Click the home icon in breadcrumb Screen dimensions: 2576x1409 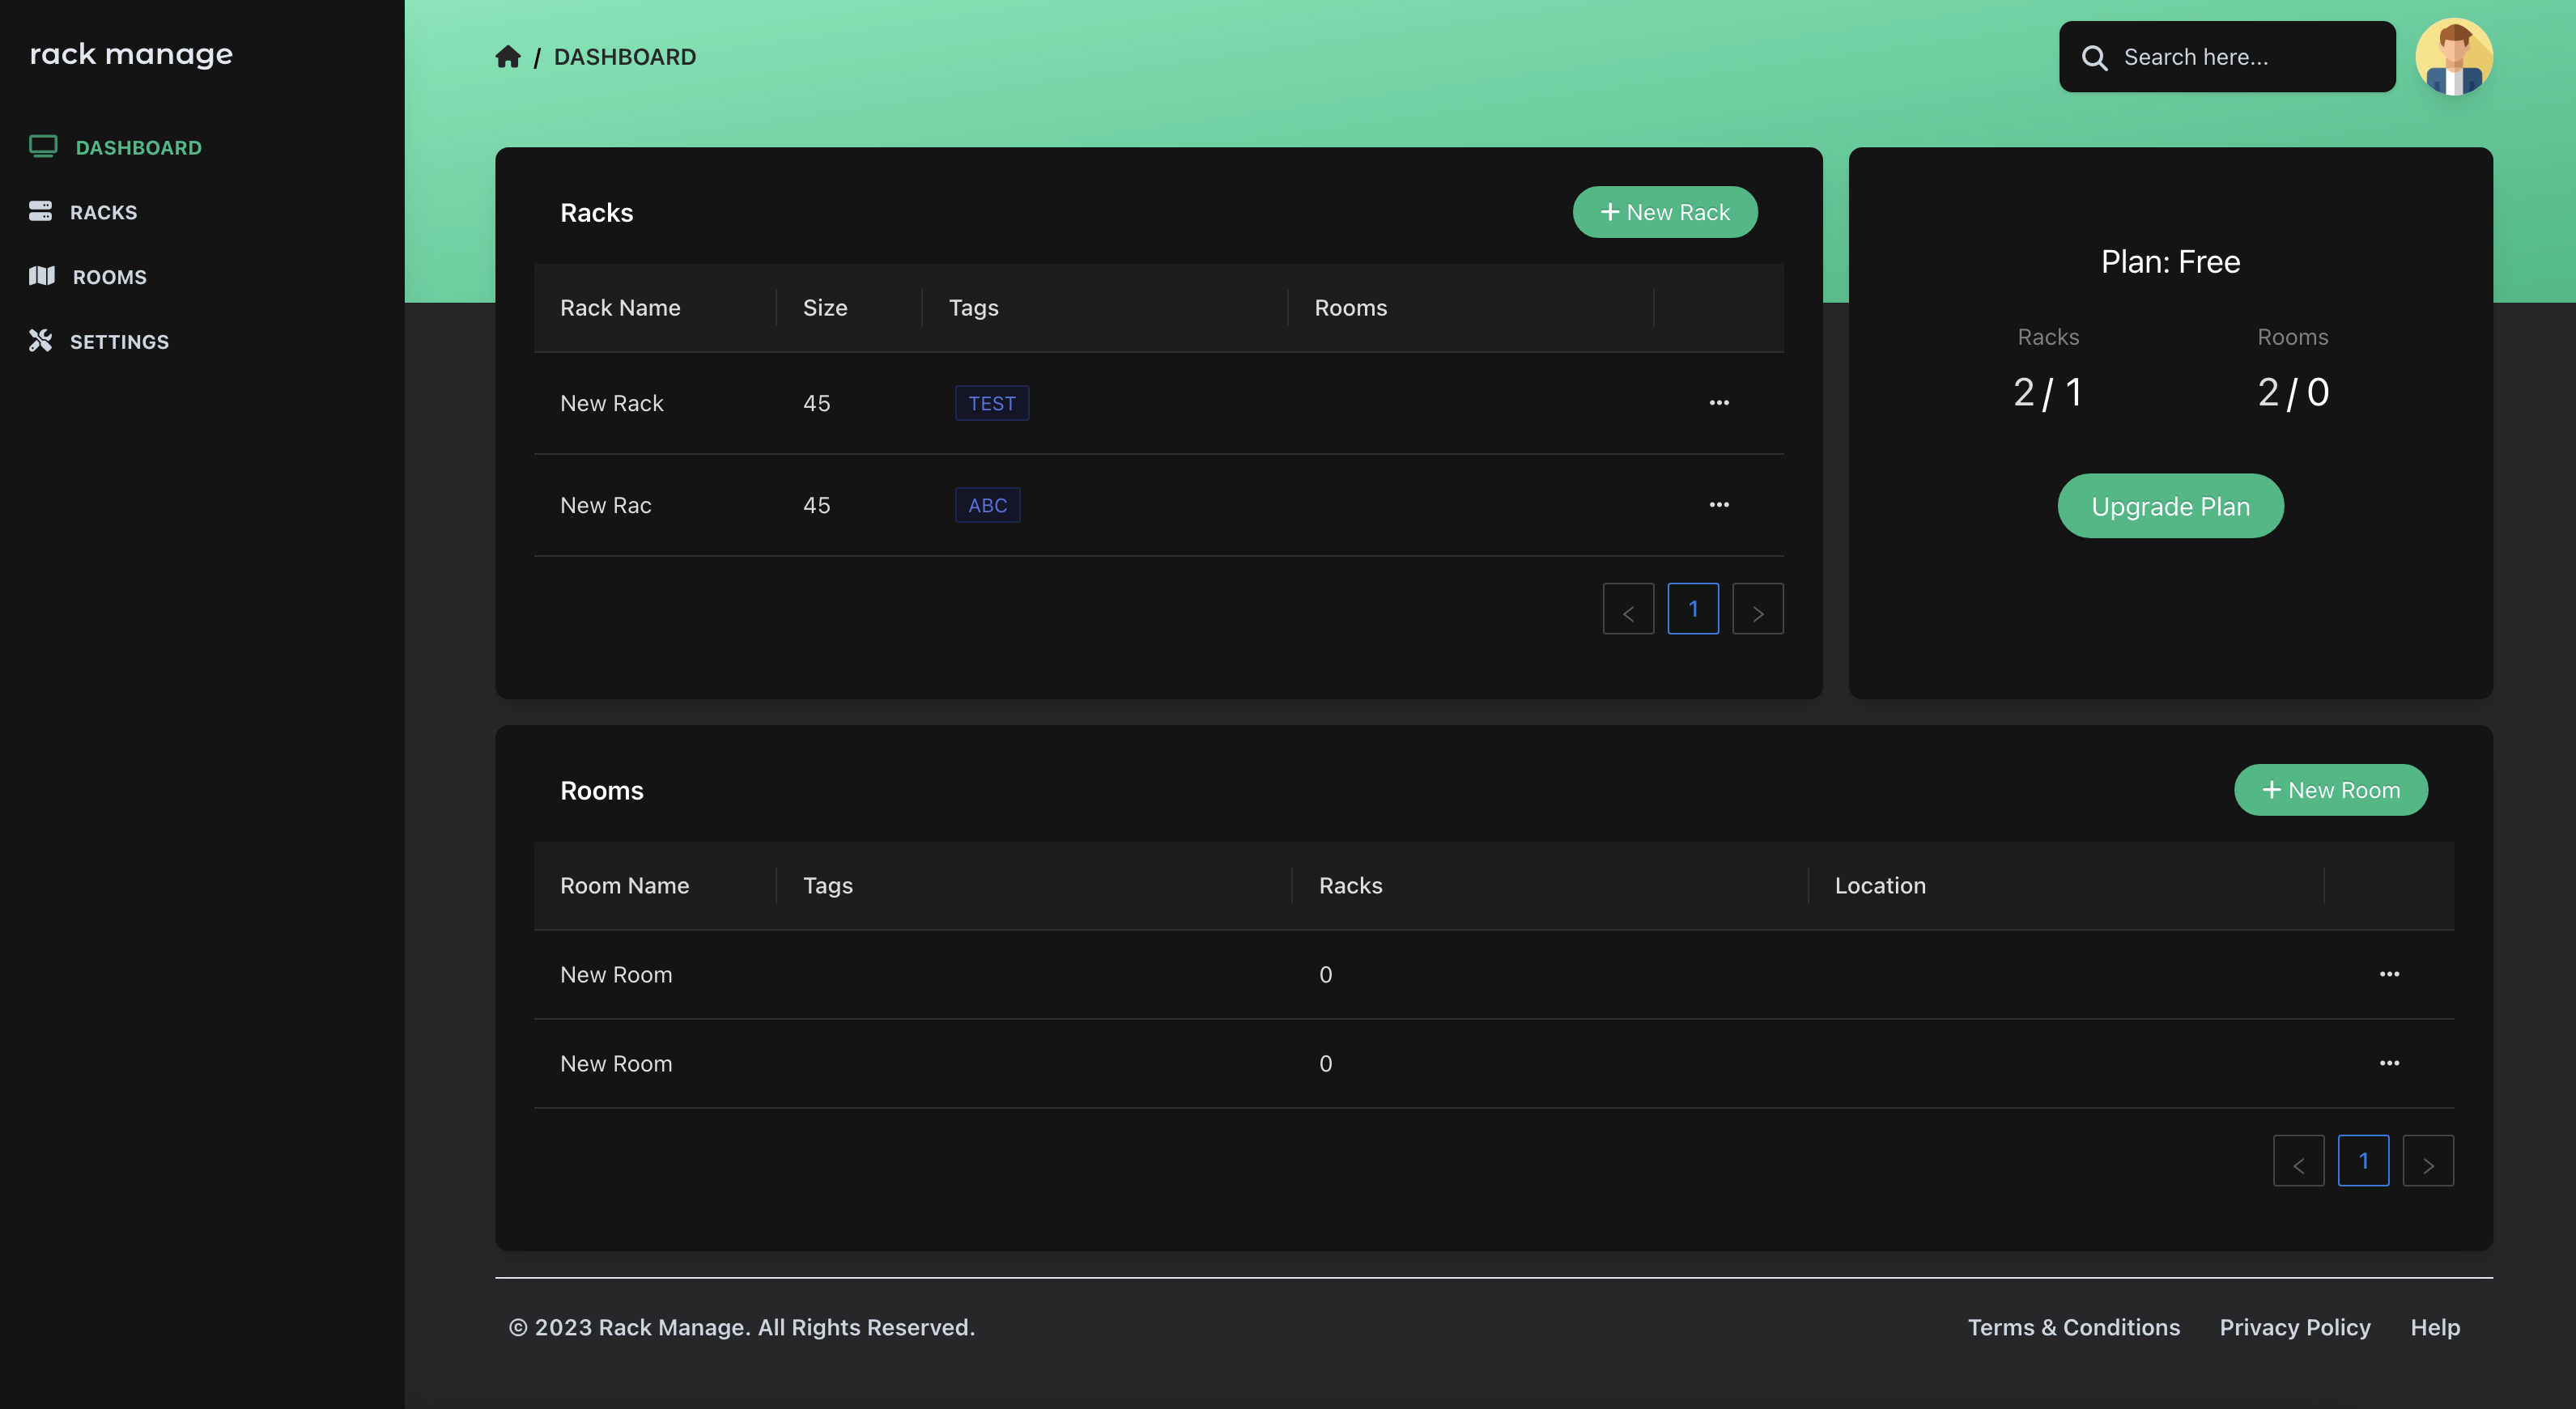pos(508,57)
